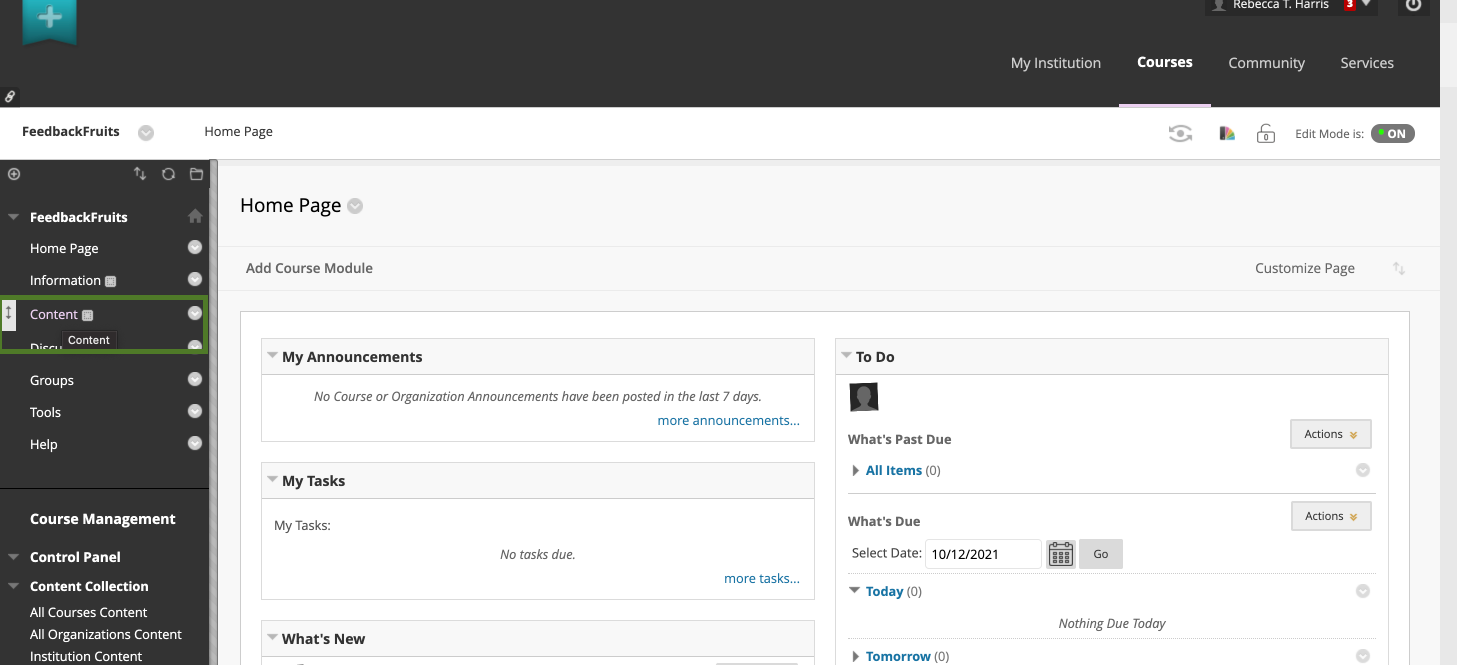This screenshot has width=1457, height=665.
Task: Open options chevron for Information menu item
Action: coord(195,280)
